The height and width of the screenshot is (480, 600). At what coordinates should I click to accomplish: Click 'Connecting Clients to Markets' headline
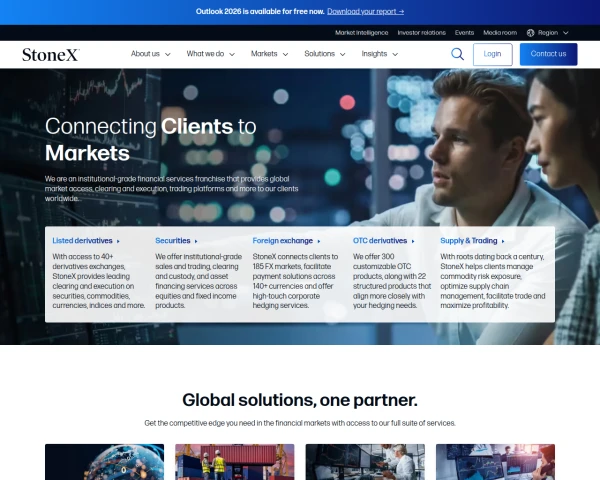150,140
